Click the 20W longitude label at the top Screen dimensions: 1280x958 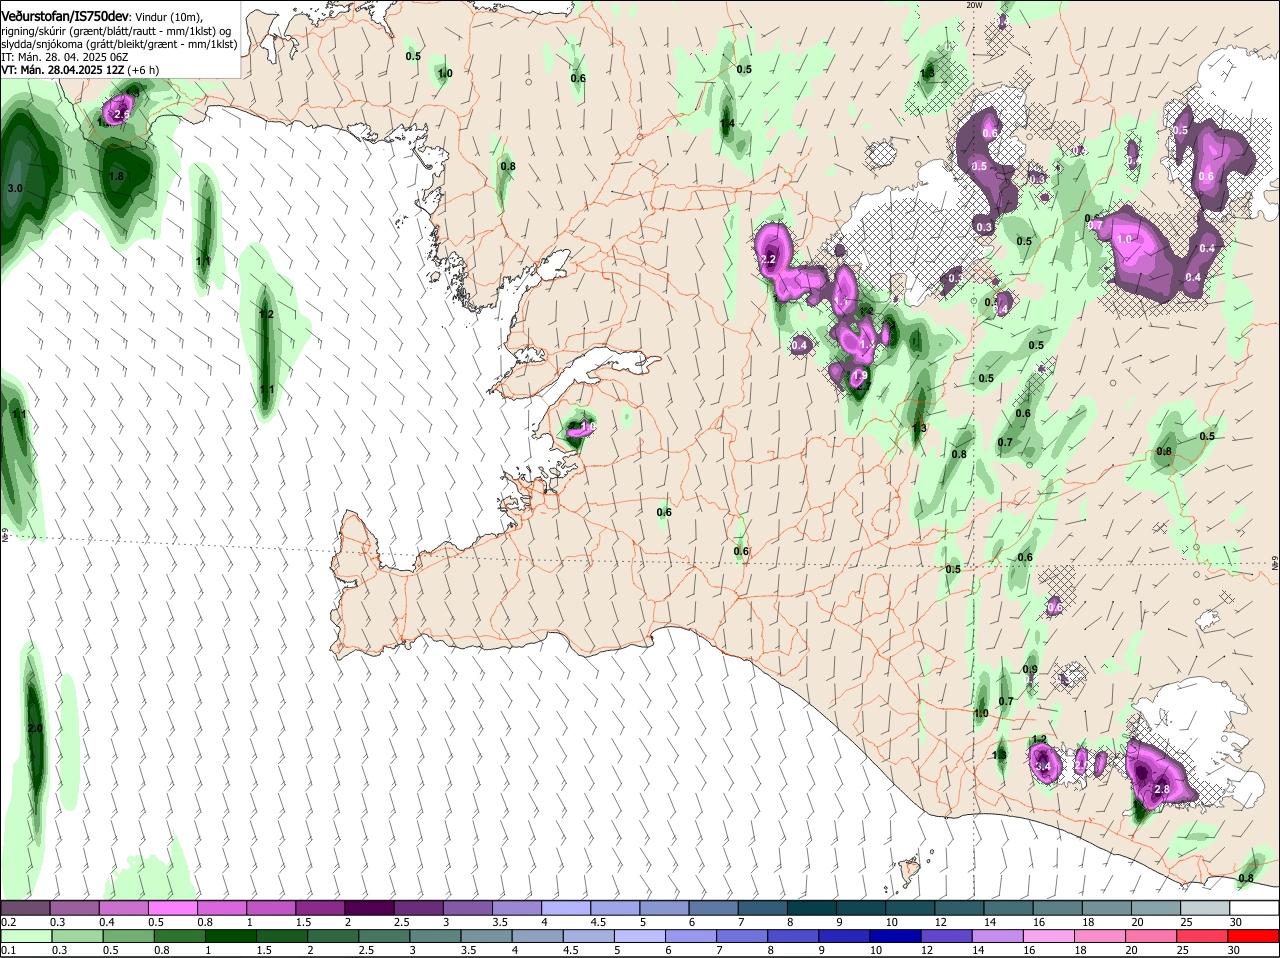974,5
